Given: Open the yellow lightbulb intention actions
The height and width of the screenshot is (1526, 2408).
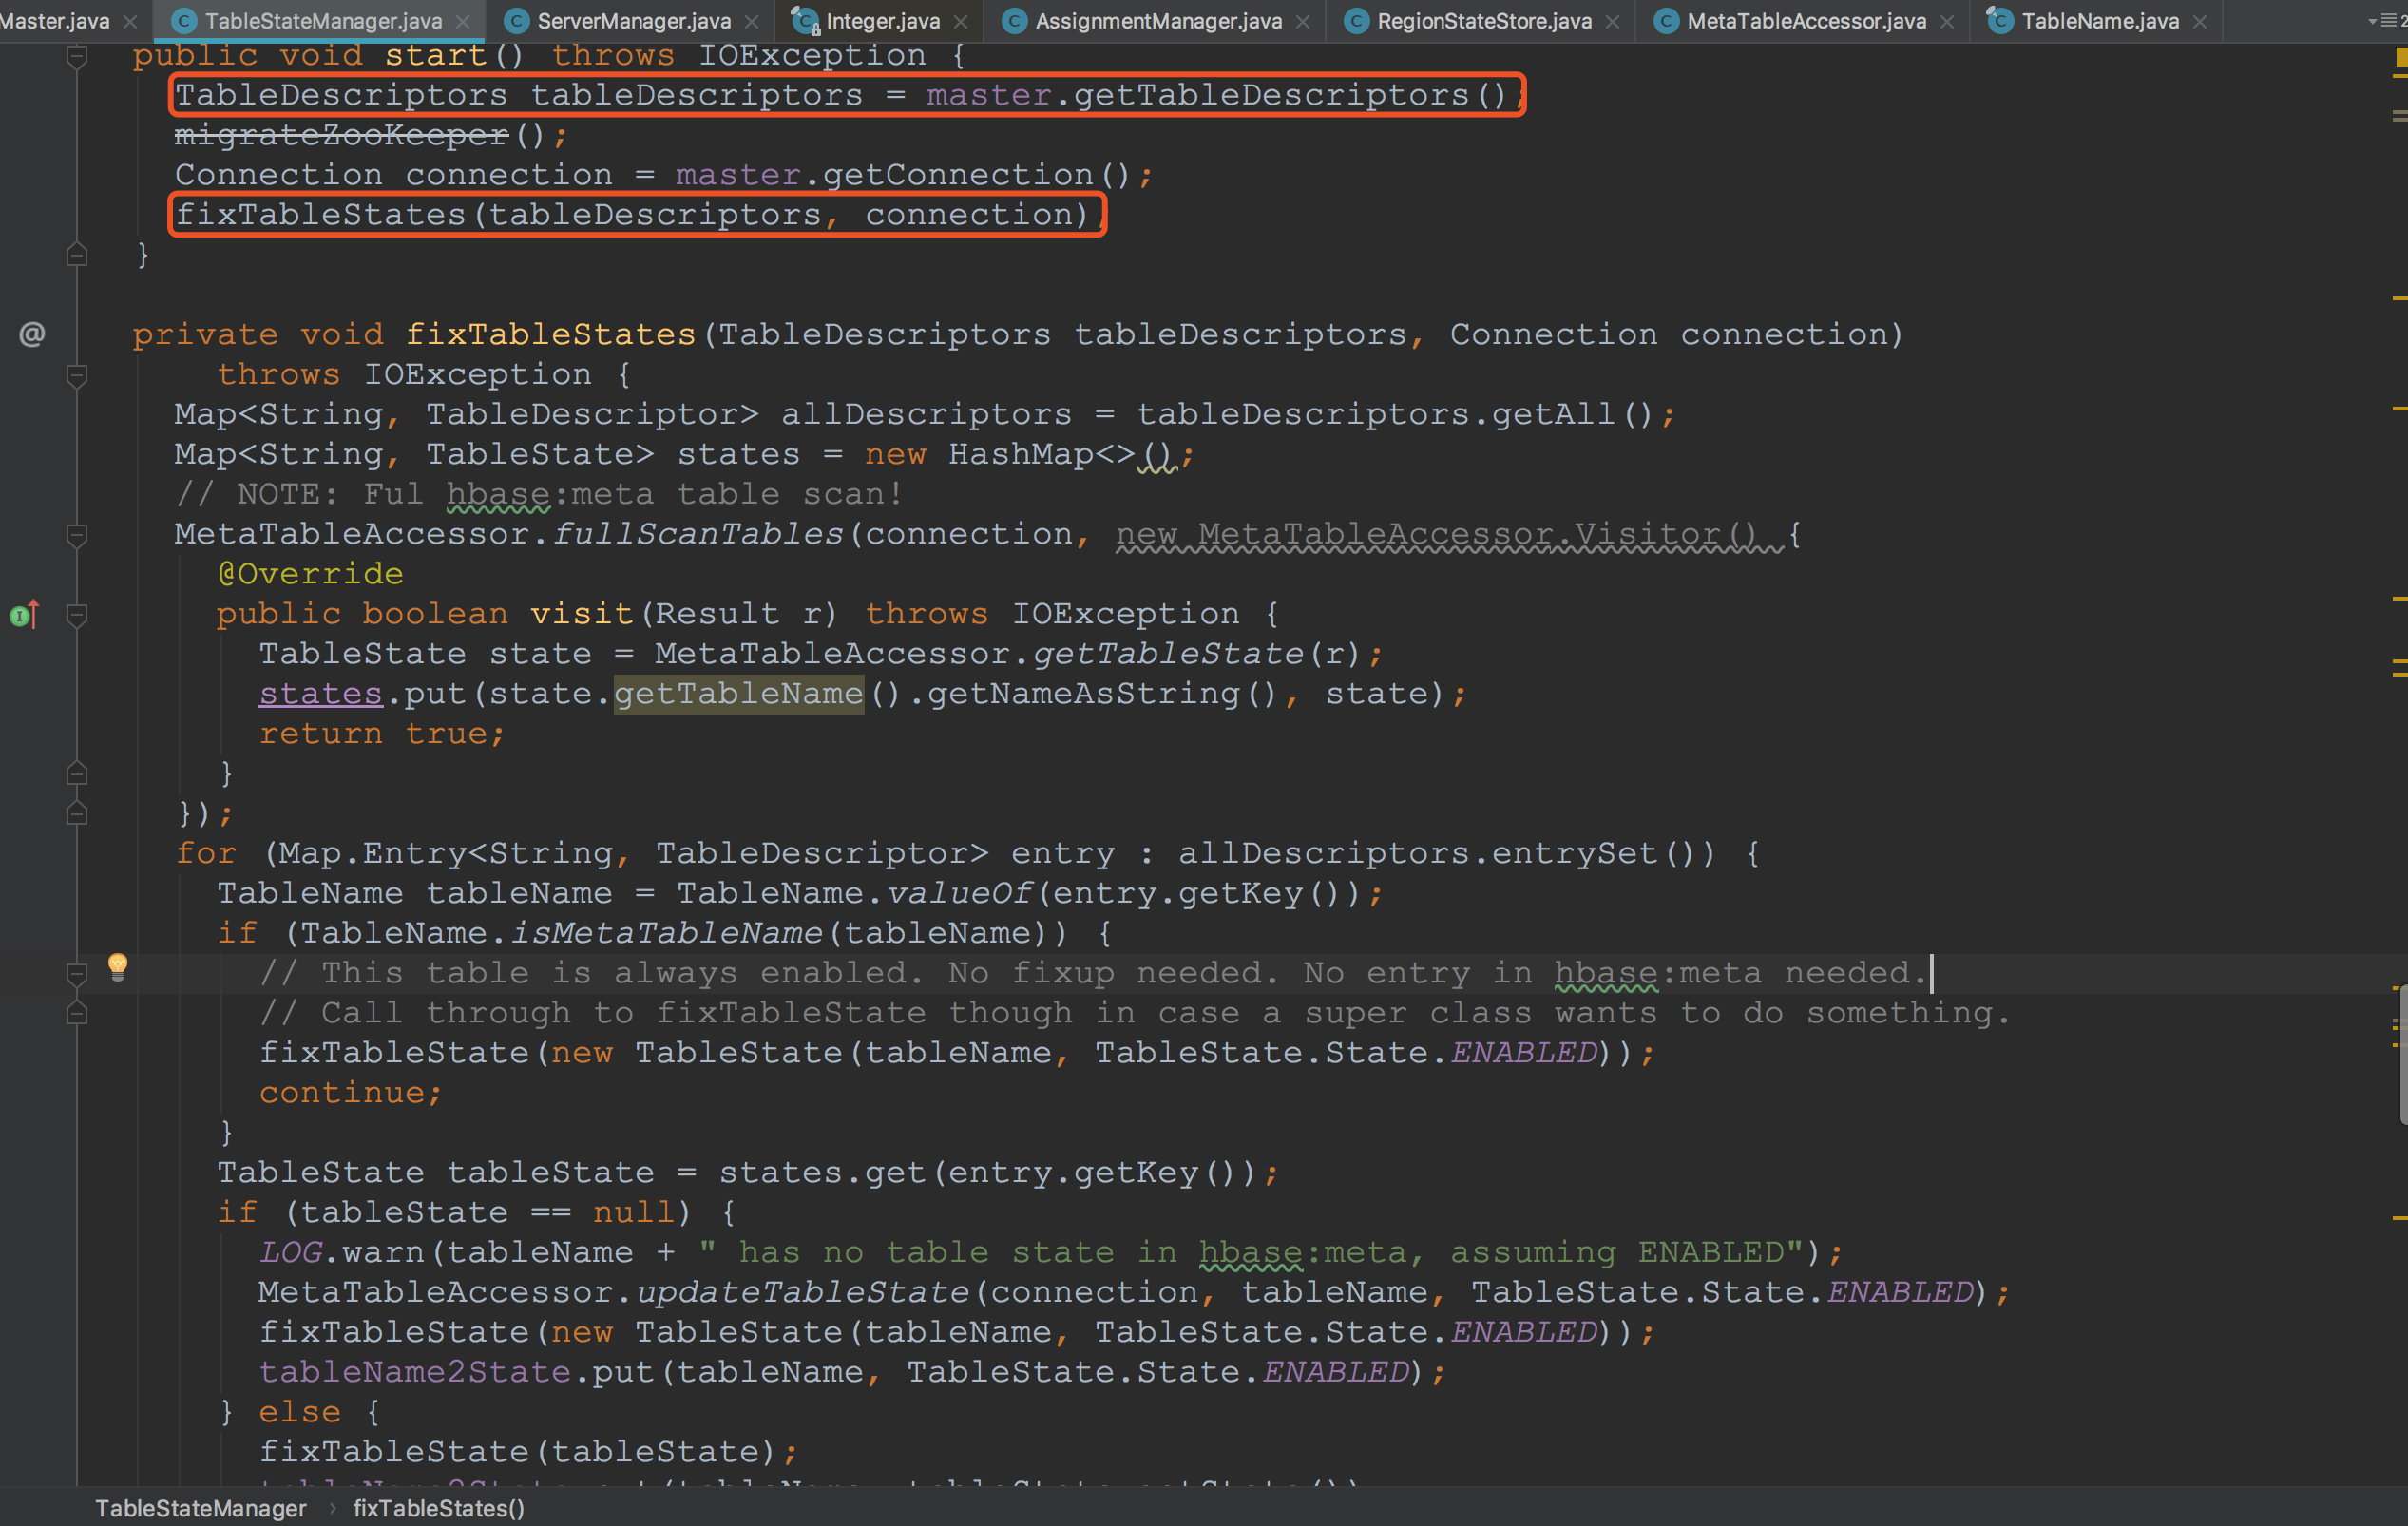Looking at the screenshot, I should (x=117, y=966).
